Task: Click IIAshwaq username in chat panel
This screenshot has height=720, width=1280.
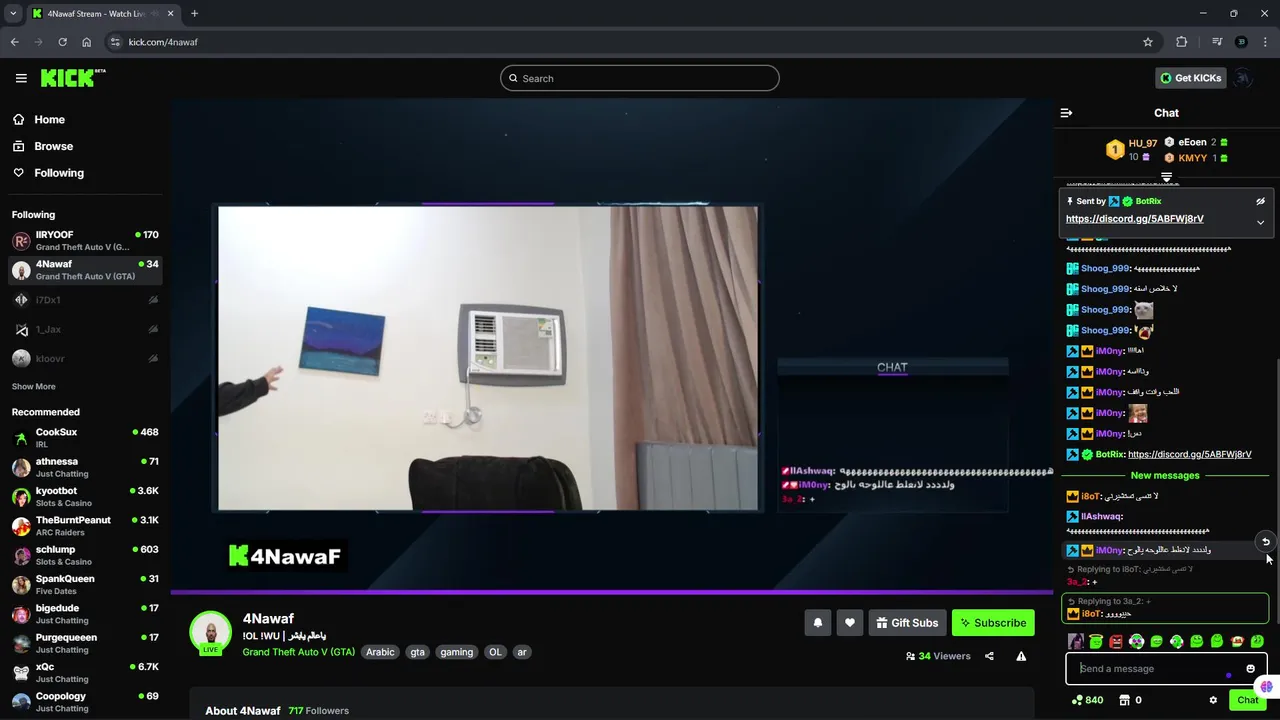Action: coord(1102,517)
